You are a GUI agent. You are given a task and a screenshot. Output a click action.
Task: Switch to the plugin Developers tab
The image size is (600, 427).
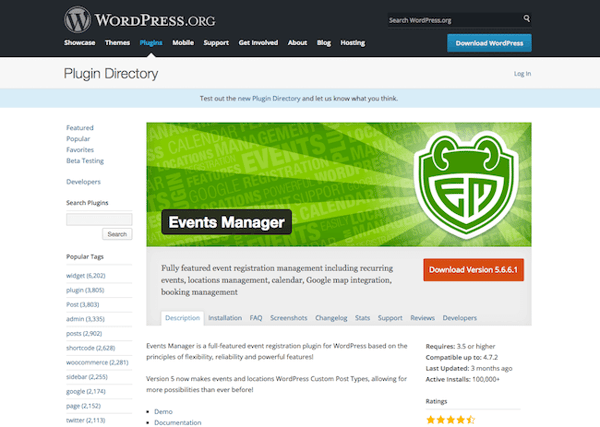(x=460, y=318)
